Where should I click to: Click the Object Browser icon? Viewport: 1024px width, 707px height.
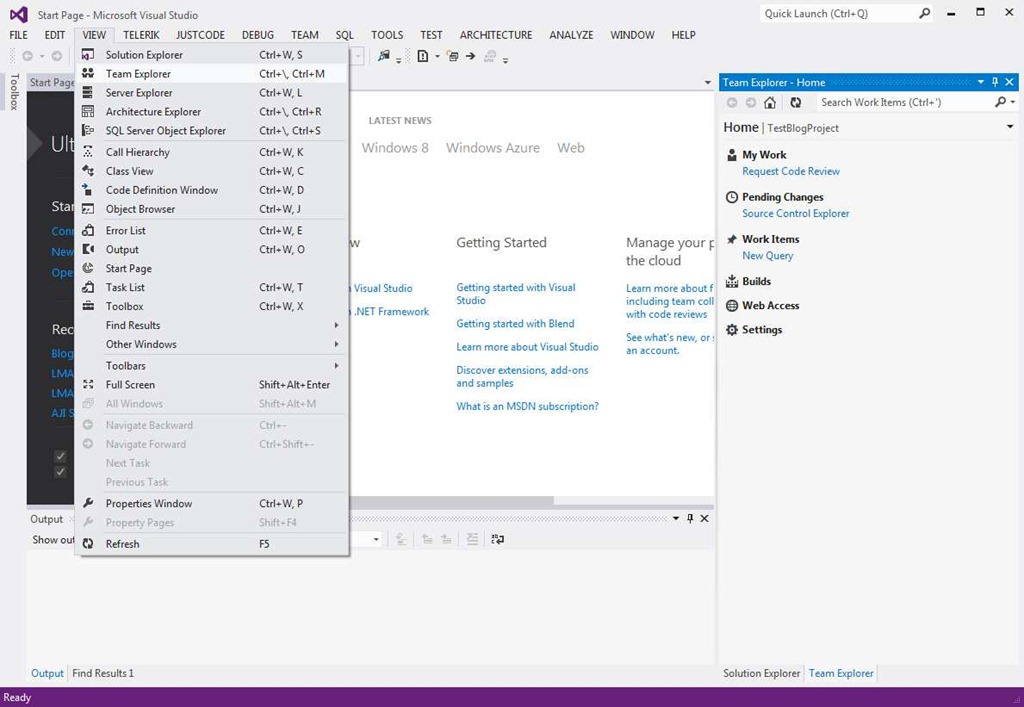click(88, 209)
